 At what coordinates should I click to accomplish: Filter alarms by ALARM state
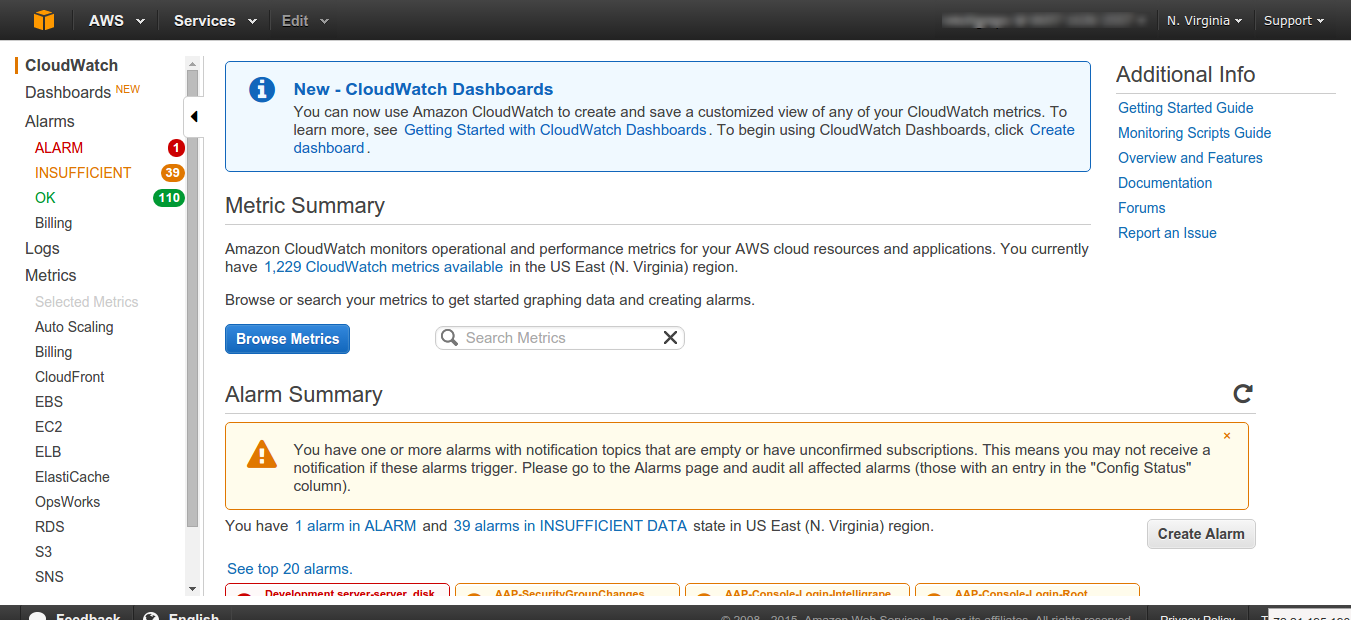[x=59, y=148]
